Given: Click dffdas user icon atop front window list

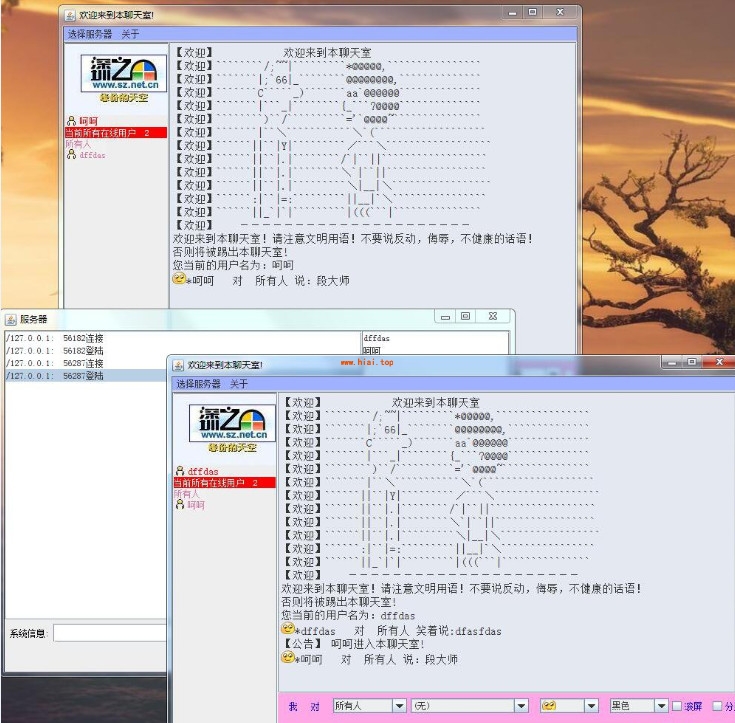Looking at the screenshot, I should [180, 471].
